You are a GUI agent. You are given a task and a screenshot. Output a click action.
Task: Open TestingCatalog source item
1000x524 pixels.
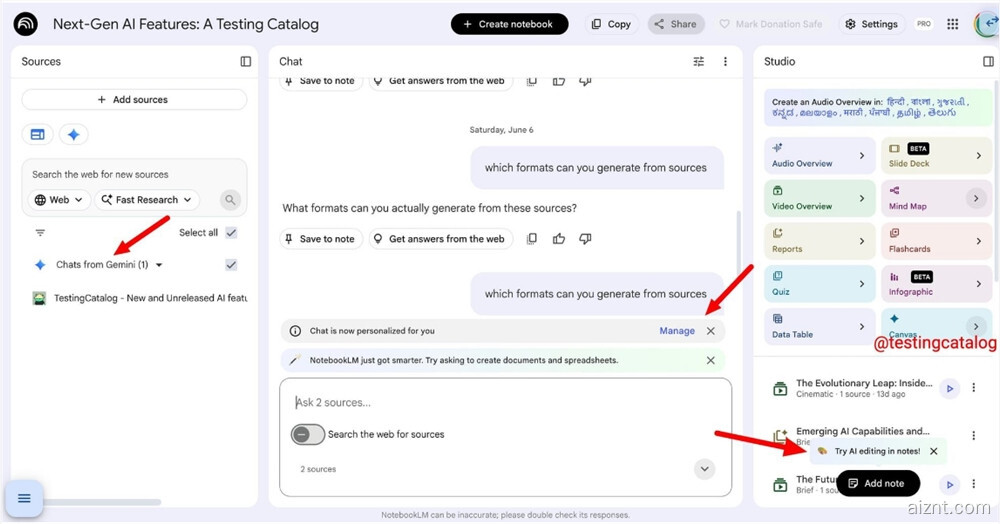(x=140, y=298)
